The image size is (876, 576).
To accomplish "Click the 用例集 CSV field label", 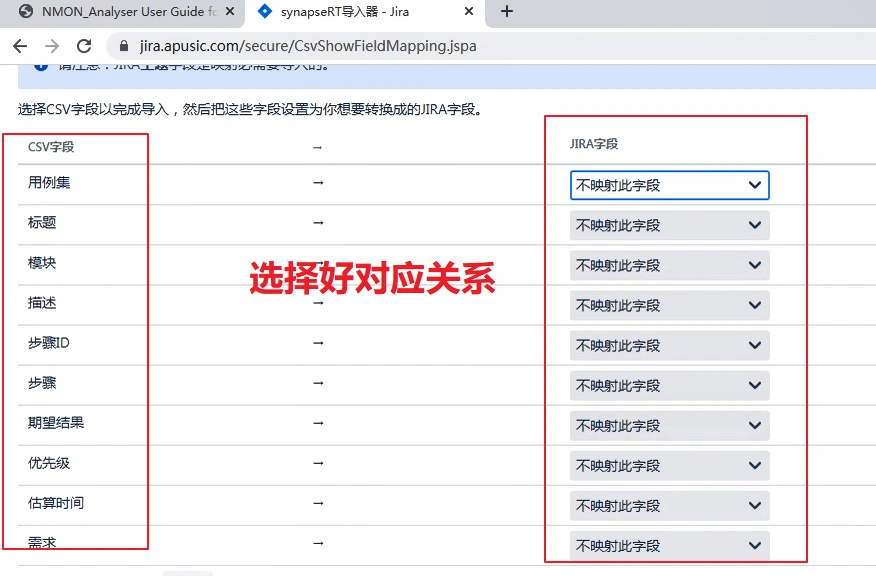I will pyautogui.click(x=49, y=183).
